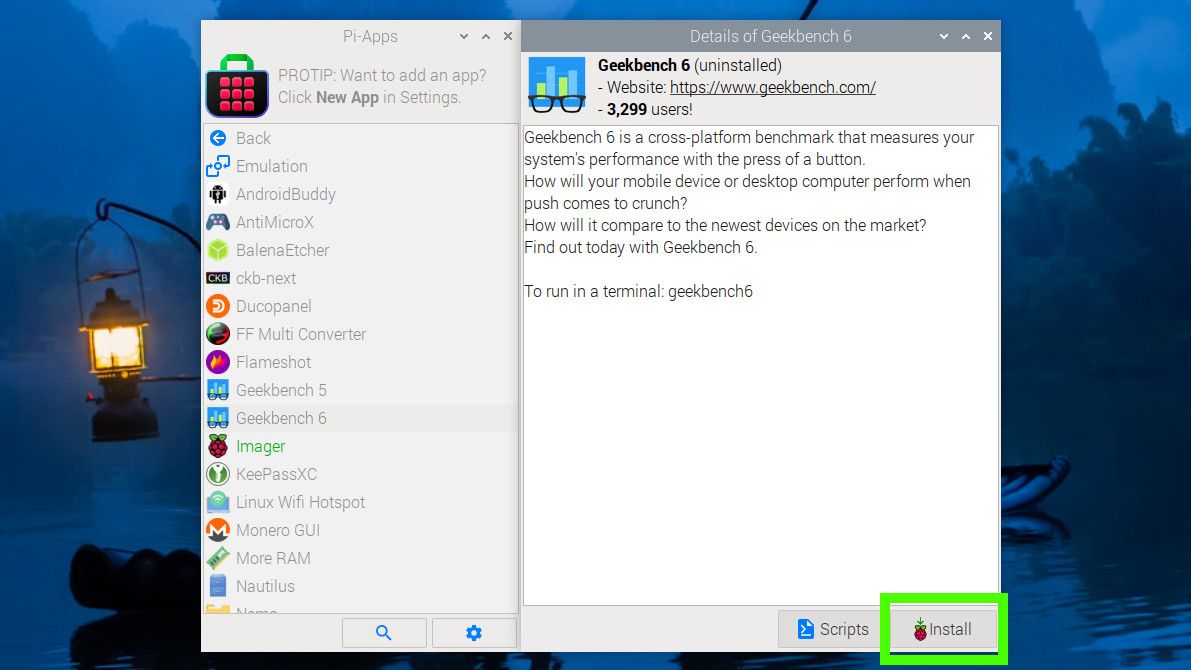Install Geekbench 6
Viewport: 1191px width, 670px height.
(943, 629)
